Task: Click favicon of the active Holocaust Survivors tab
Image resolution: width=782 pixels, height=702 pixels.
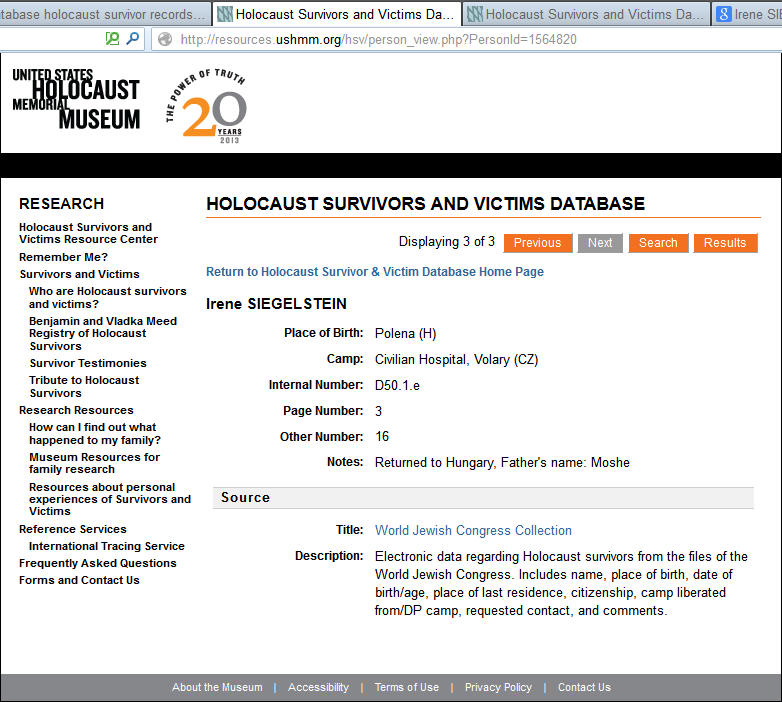Action: click(x=225, y=14)
